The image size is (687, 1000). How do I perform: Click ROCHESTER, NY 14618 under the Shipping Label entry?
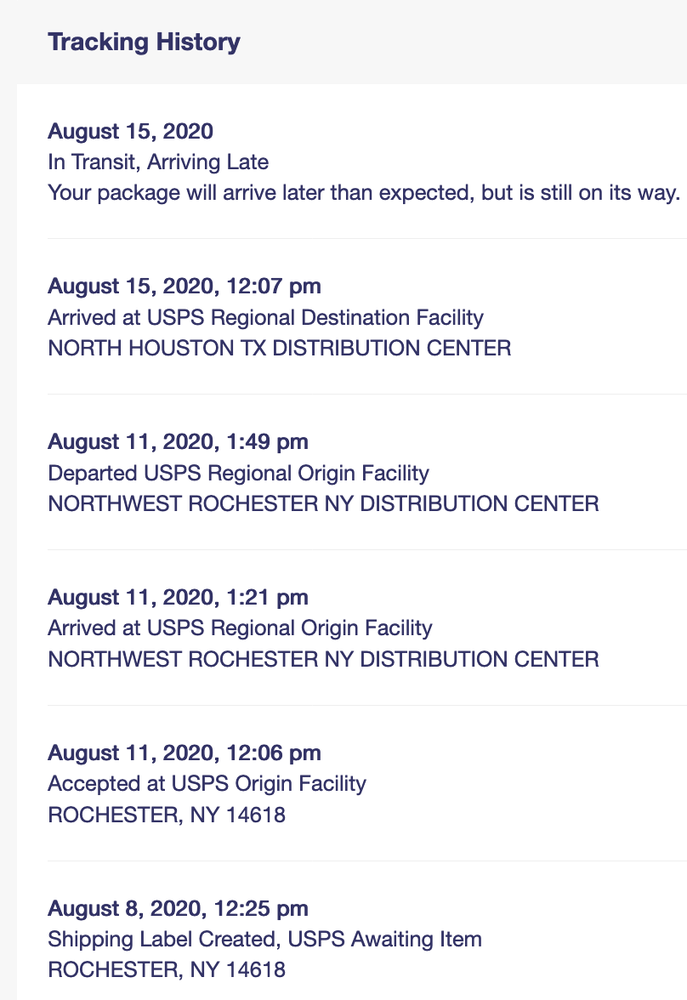point(166,970)
